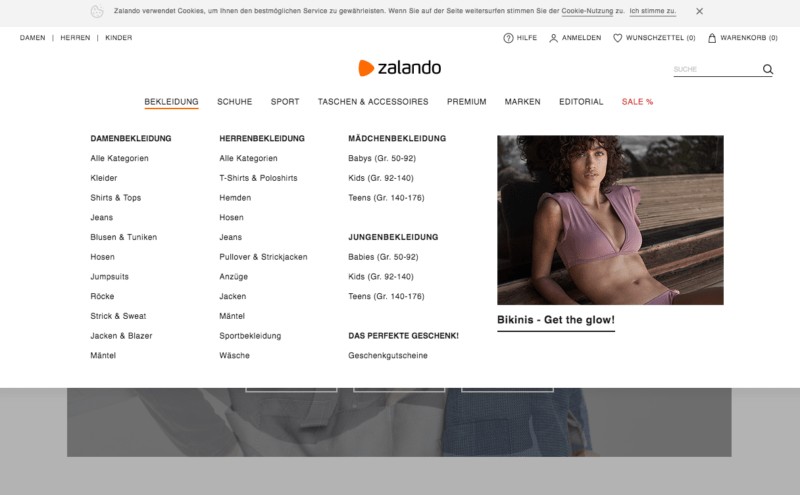Open the Schuhe menu tab
This screenshot has height=495, width=800.
[235, 102]
